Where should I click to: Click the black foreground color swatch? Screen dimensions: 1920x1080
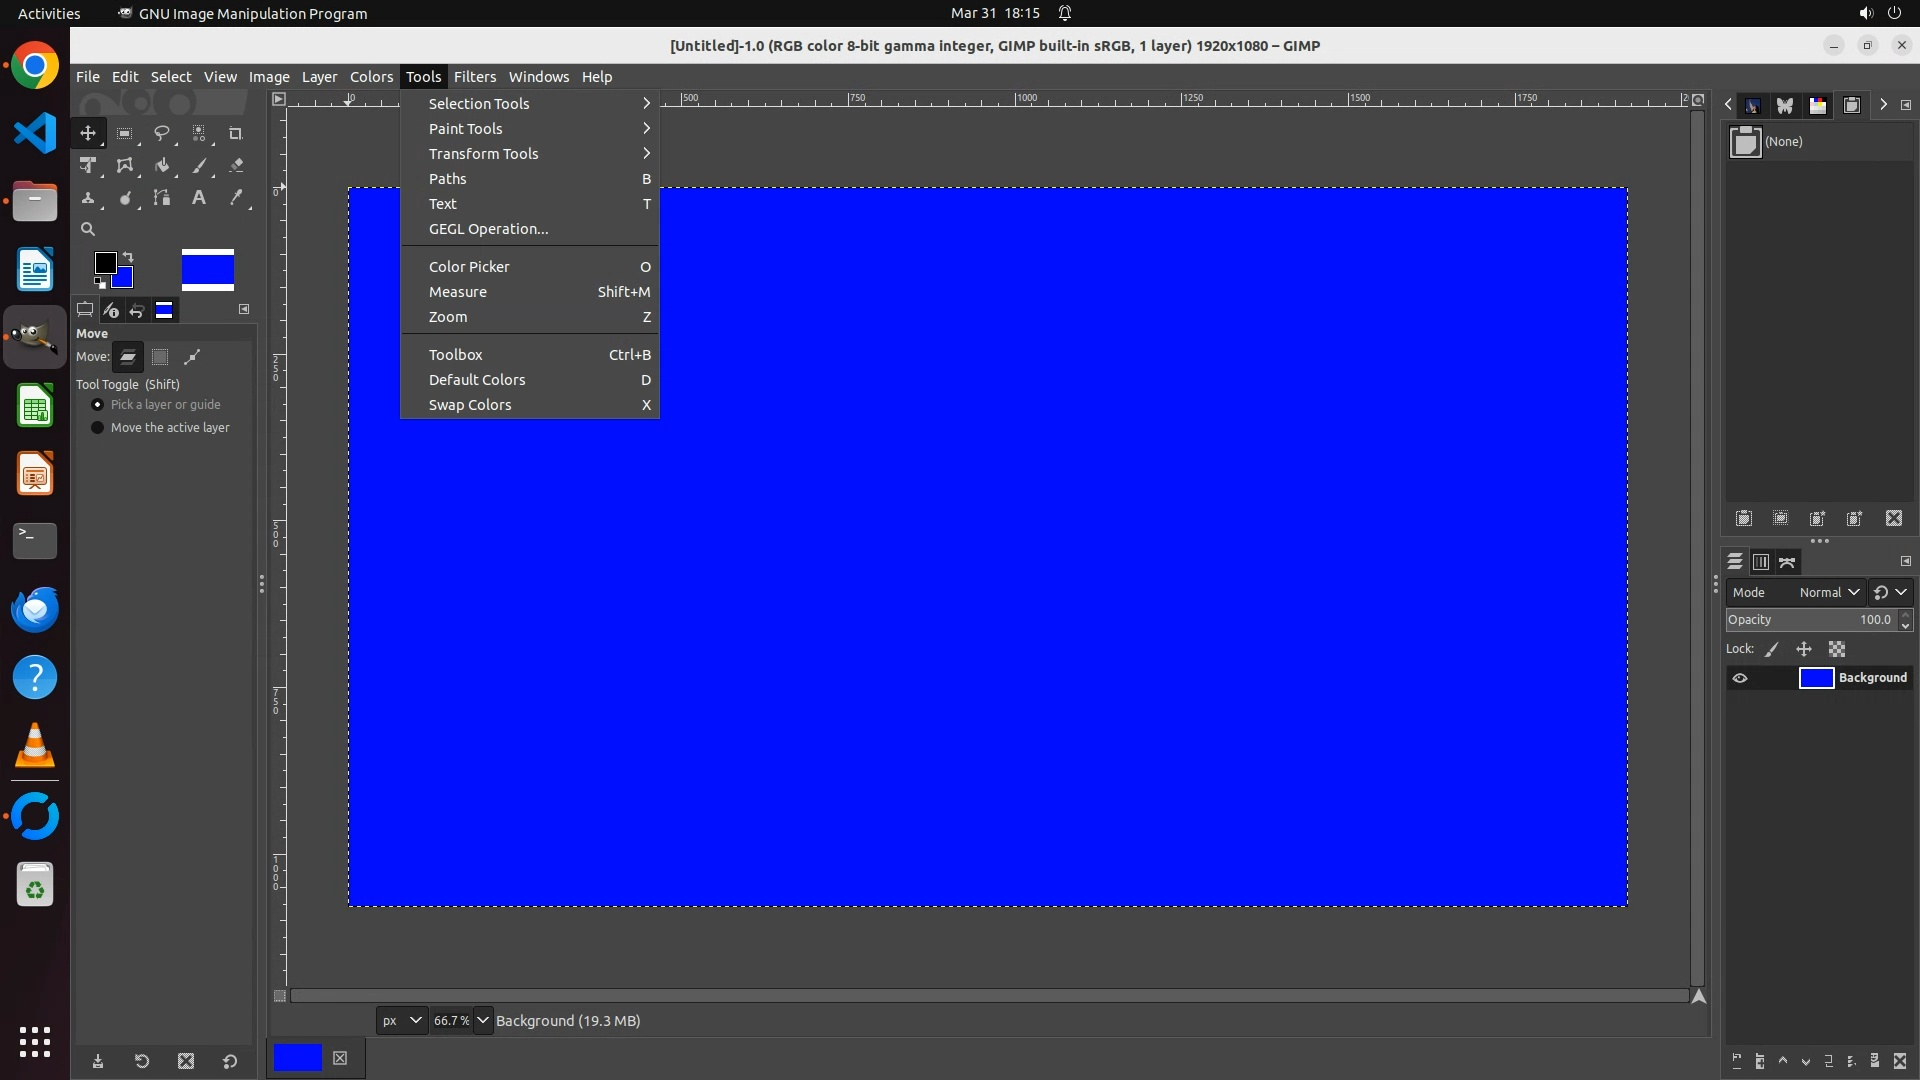pos(104,262)
